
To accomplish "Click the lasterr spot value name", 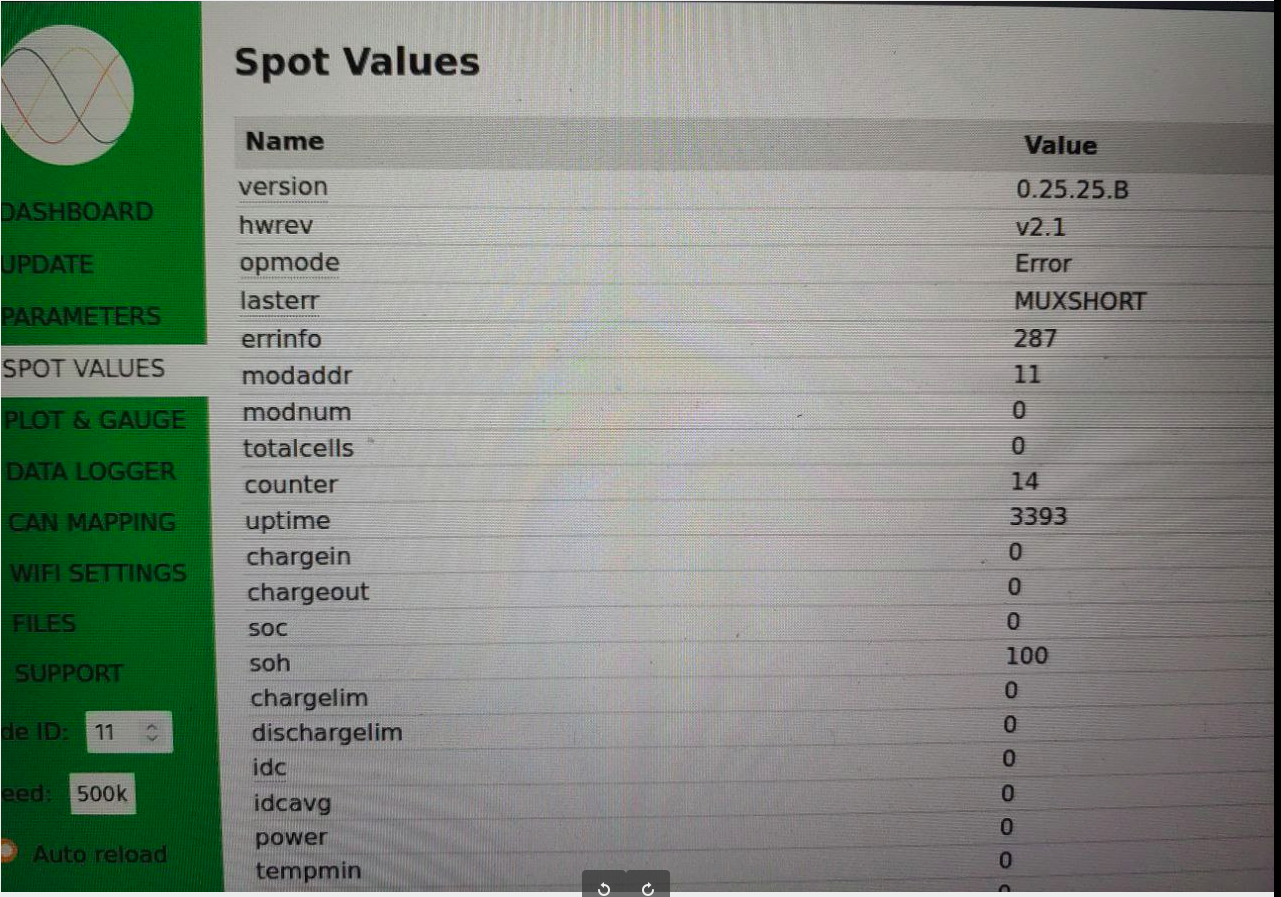I will point(279,301).
